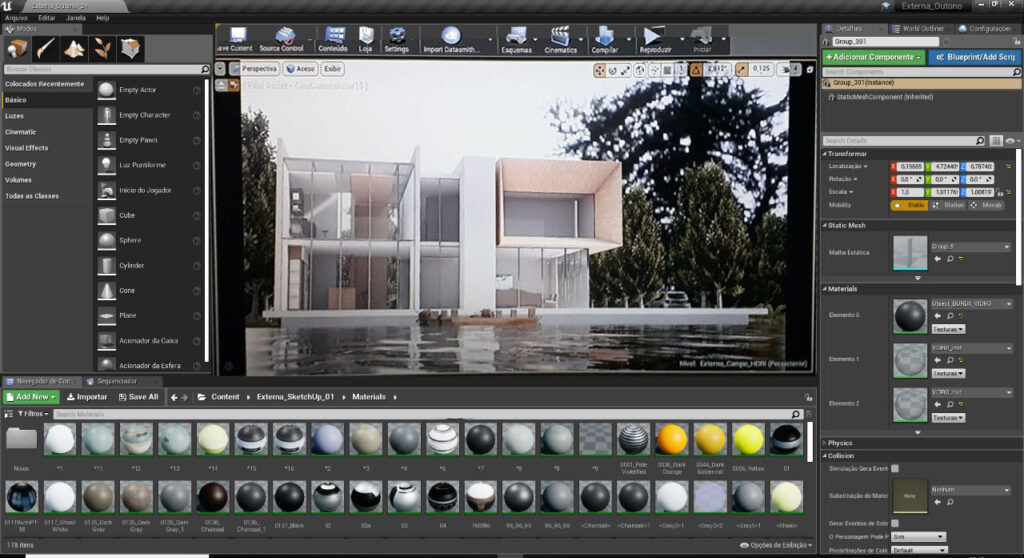Open Texturas dropdown for Elemento 0
The width and height of the screenshot is (1024, 558).
(948, 328)
